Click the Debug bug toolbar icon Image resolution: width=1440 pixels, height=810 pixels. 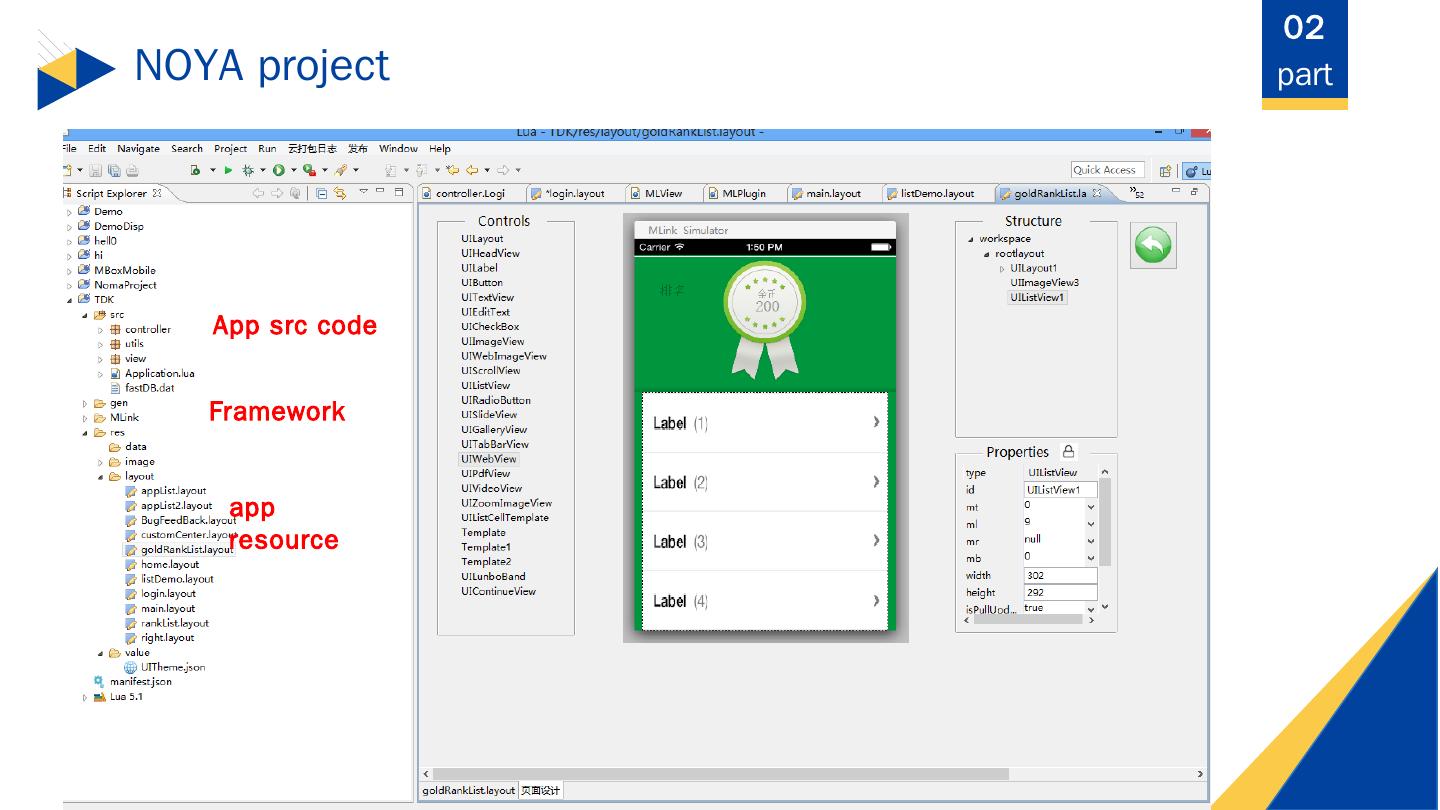(248, 171)
